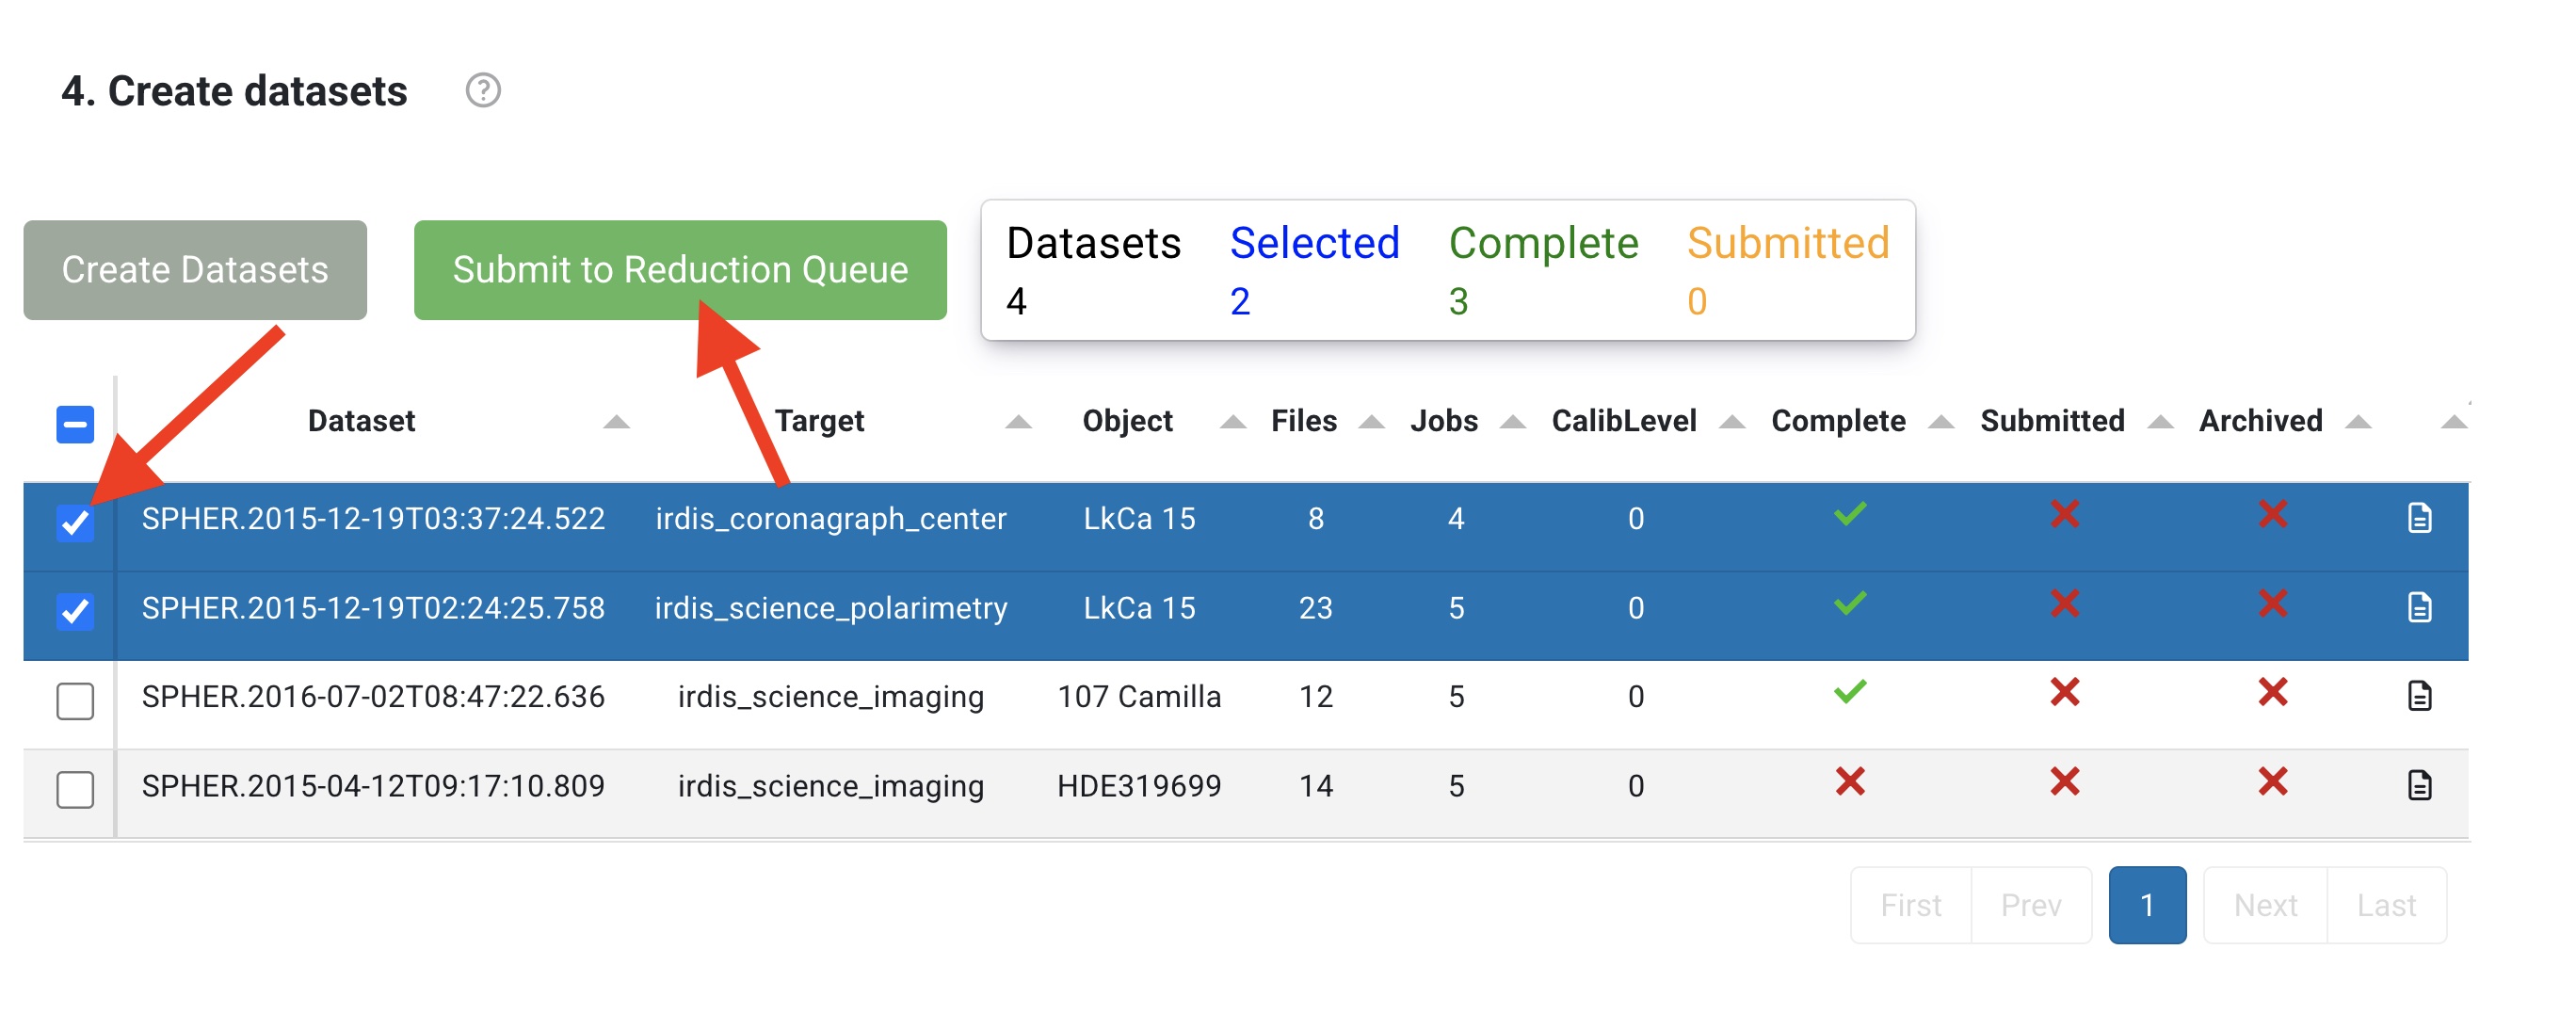This screenshot has width=2576, height=1030.
Task: Go to First page
Action: coord(1910,904)
